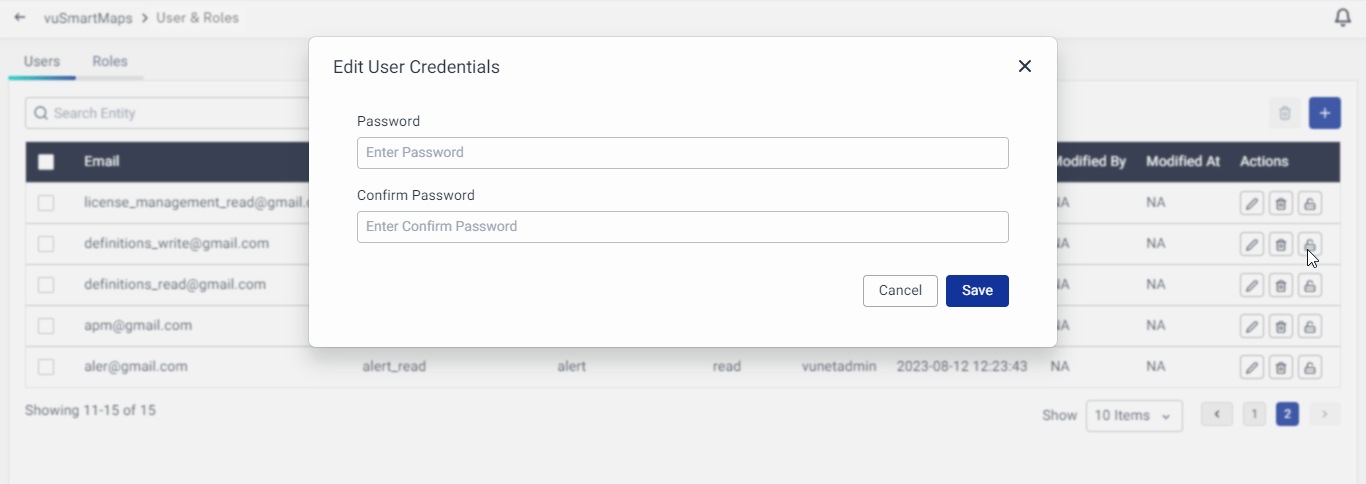Viewport: 1366px width, 484px height.
Task: Expand the 10 Items page size dropdown
Action: click(x=1134, y=415)
